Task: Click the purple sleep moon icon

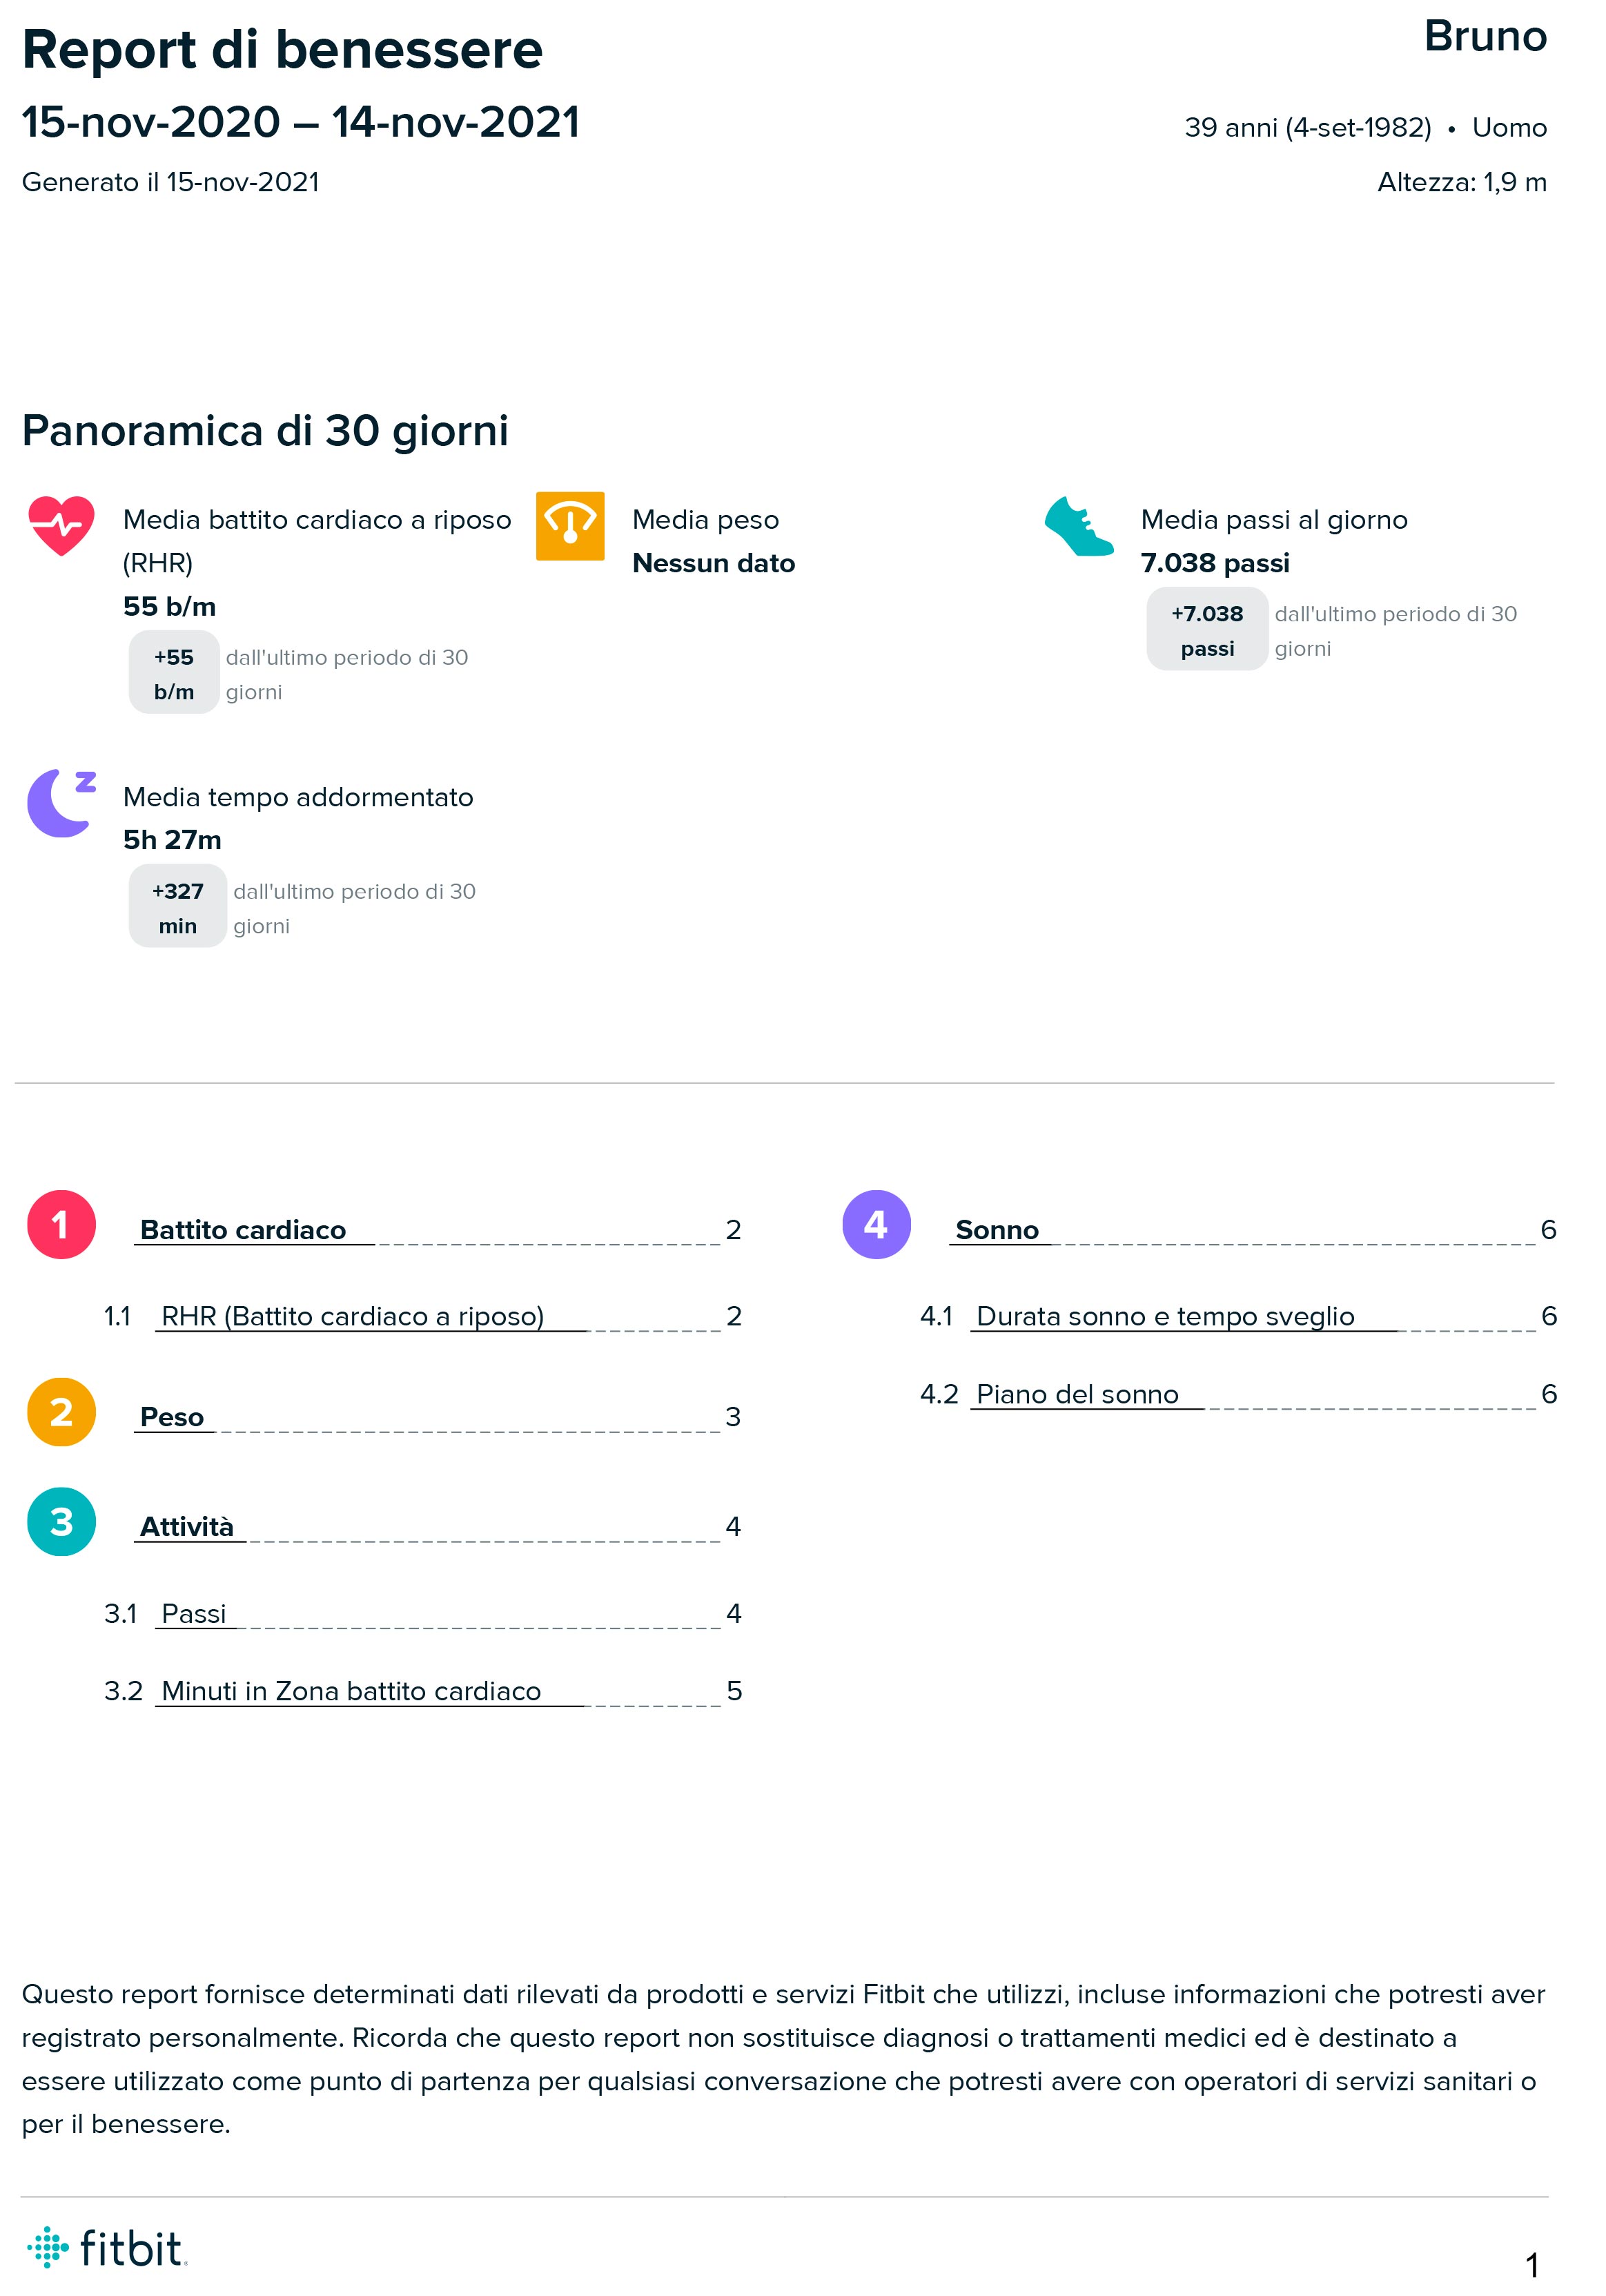Action: (62, 803)
